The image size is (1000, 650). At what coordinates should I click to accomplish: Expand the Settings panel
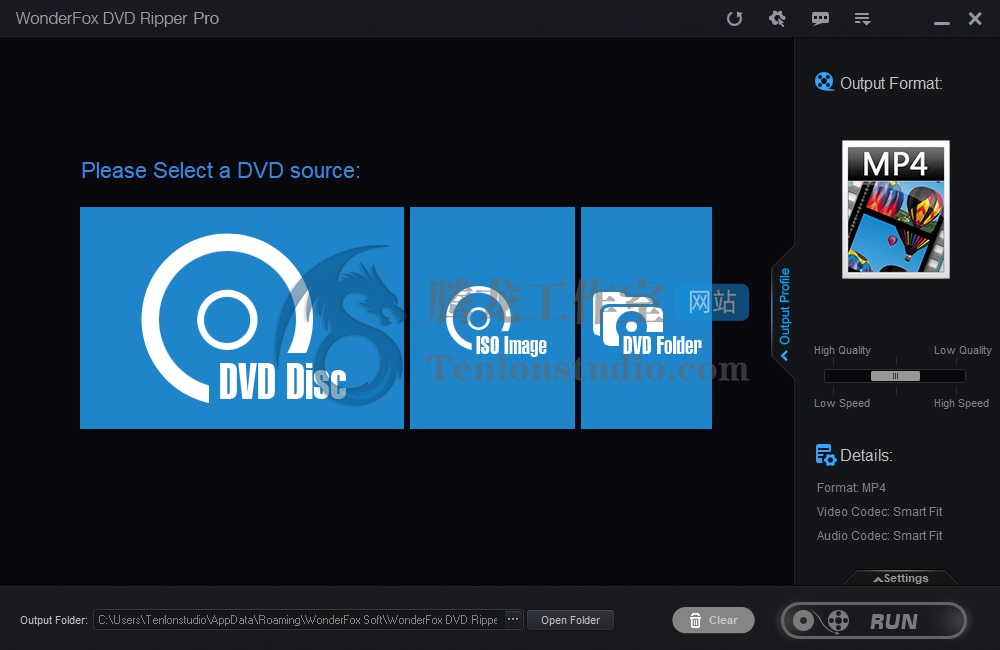pos(901,578)
